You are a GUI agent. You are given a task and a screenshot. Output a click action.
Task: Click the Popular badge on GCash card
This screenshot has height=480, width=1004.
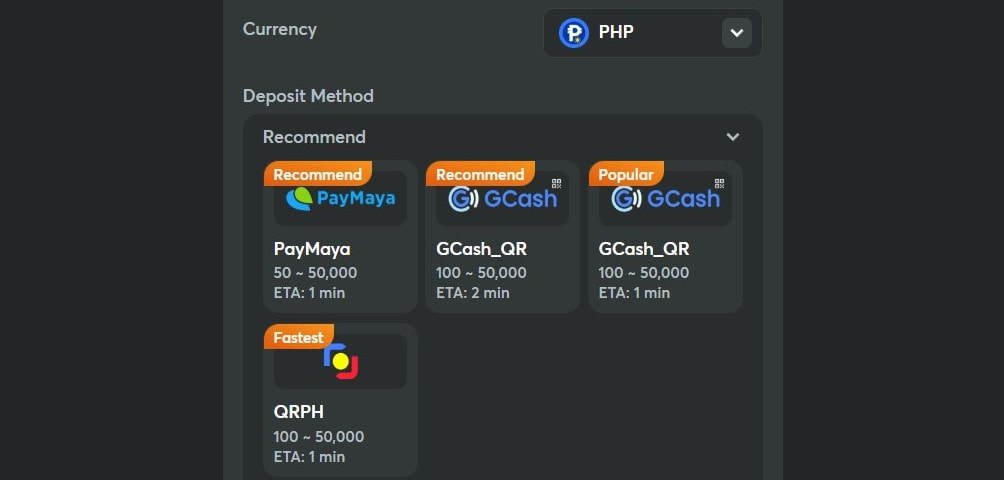point(626,174)
